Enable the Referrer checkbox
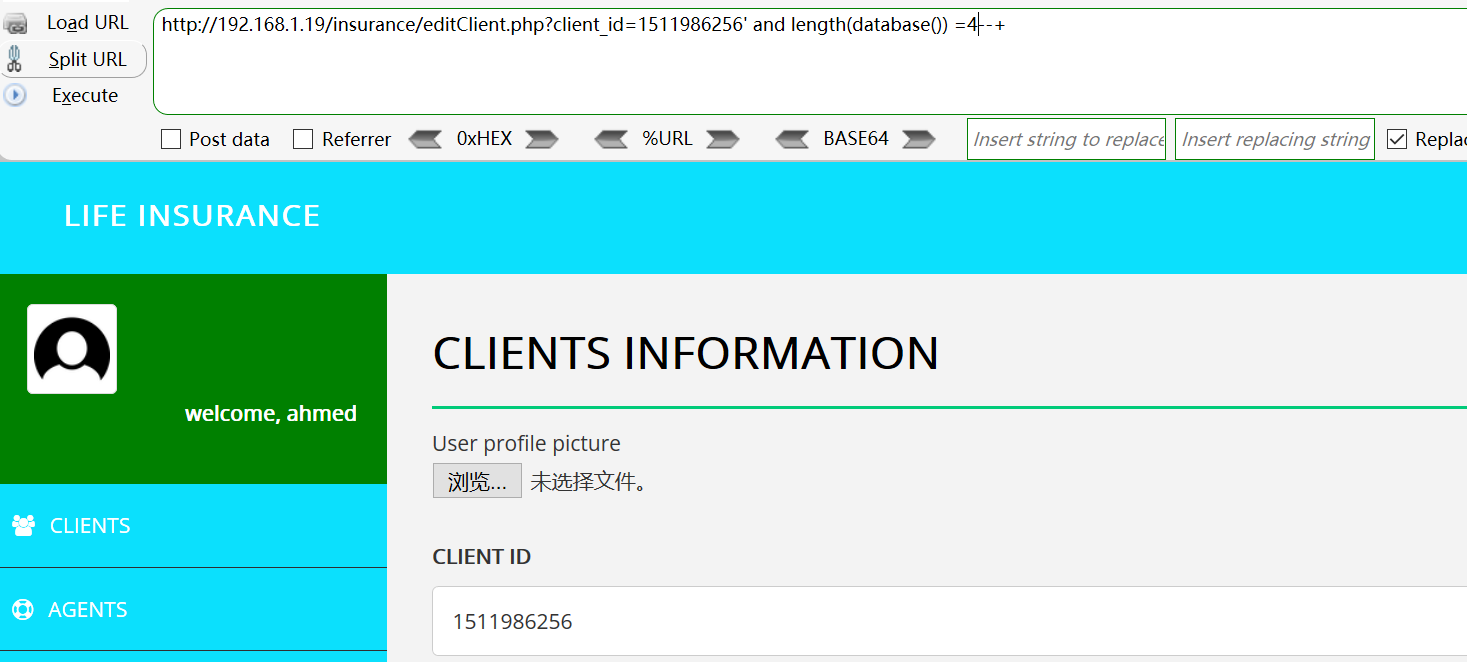Screen dimensions: 1467x662 pos(303,139)
